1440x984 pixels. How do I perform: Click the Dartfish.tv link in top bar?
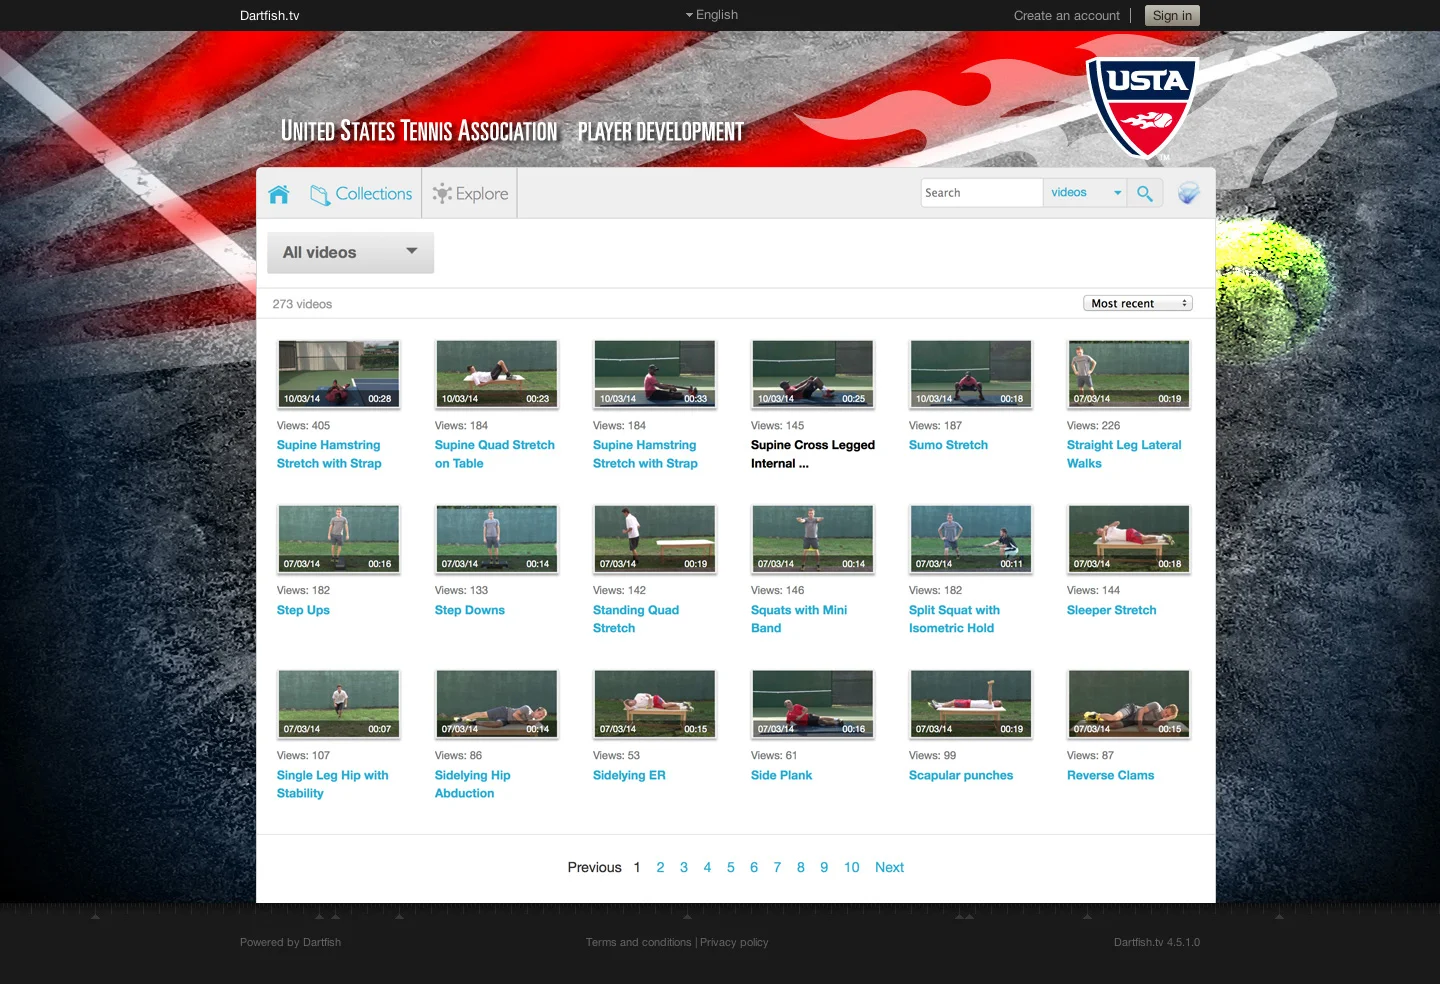pos(270,16)
